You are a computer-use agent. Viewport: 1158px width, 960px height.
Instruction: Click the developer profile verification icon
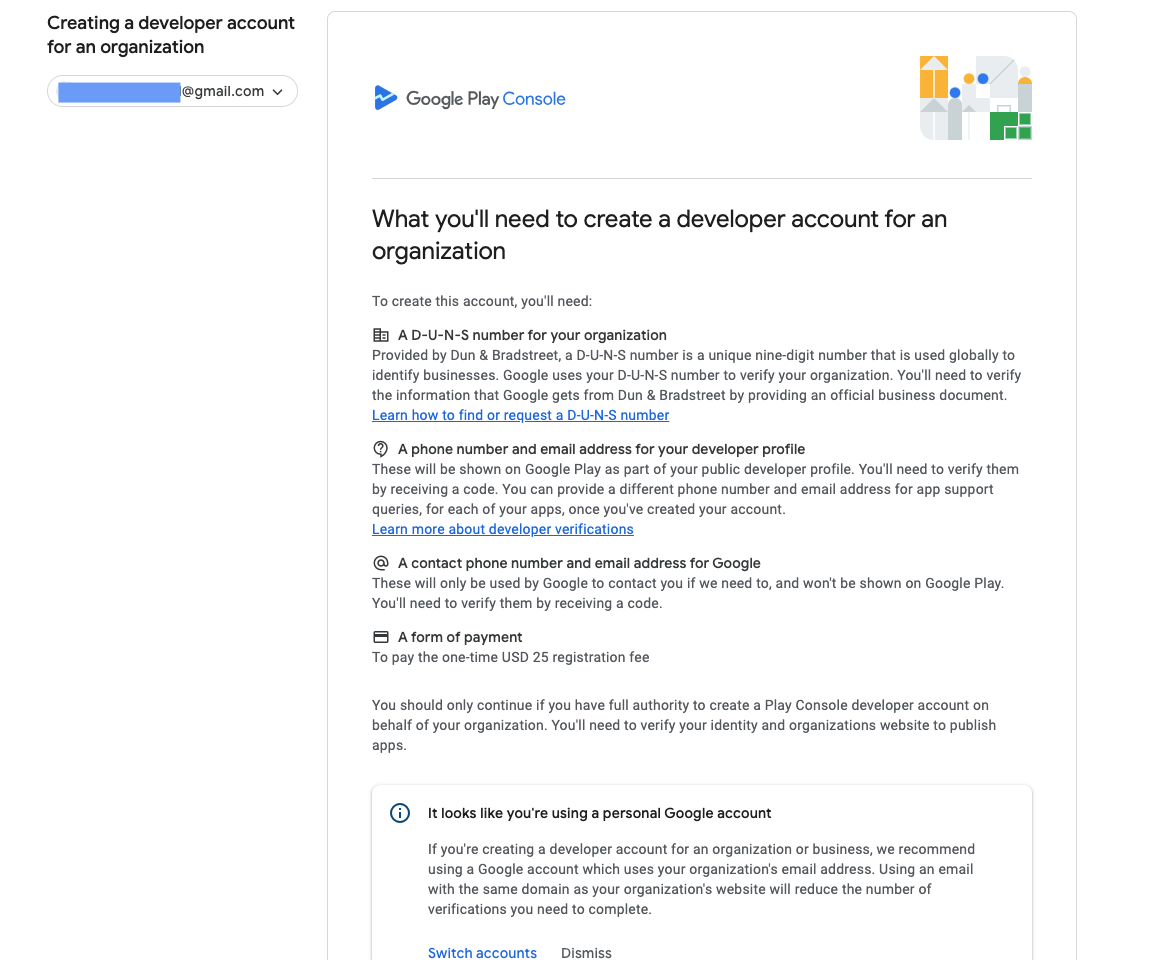[380, 449]
